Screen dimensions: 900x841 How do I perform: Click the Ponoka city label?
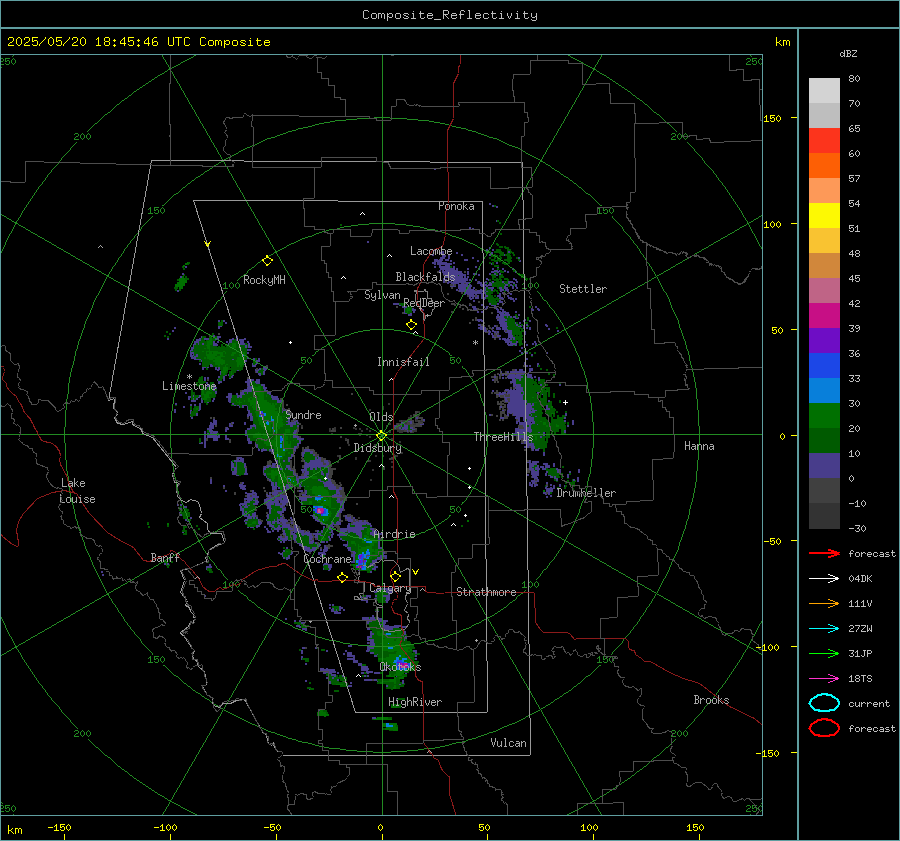[x=456, y=206]
